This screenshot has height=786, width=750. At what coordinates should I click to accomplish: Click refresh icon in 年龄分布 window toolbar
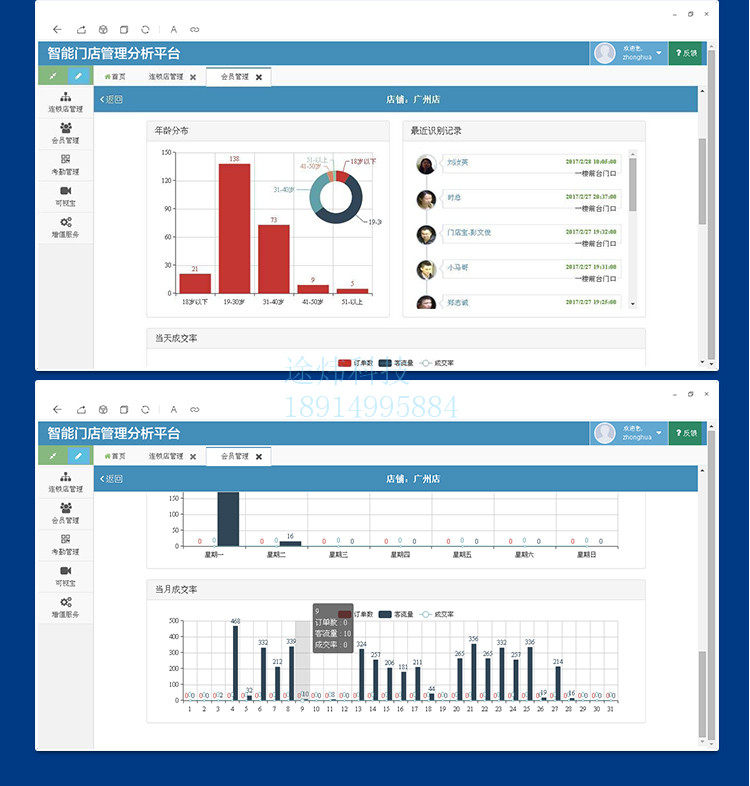click(145, 30)
